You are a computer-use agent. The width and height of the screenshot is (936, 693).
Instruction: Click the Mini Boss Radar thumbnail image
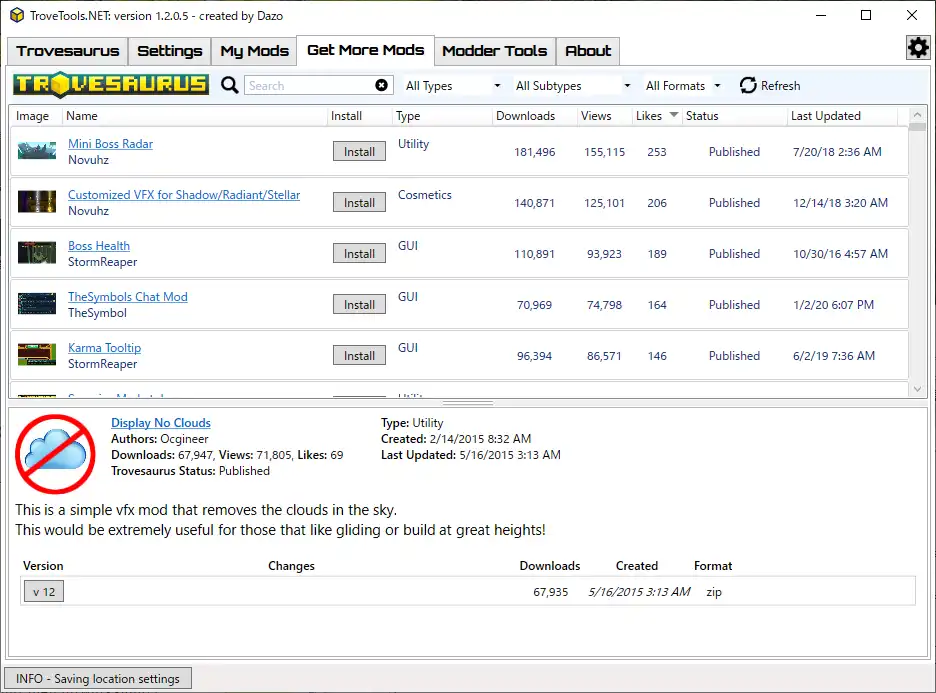coord(37,151)
